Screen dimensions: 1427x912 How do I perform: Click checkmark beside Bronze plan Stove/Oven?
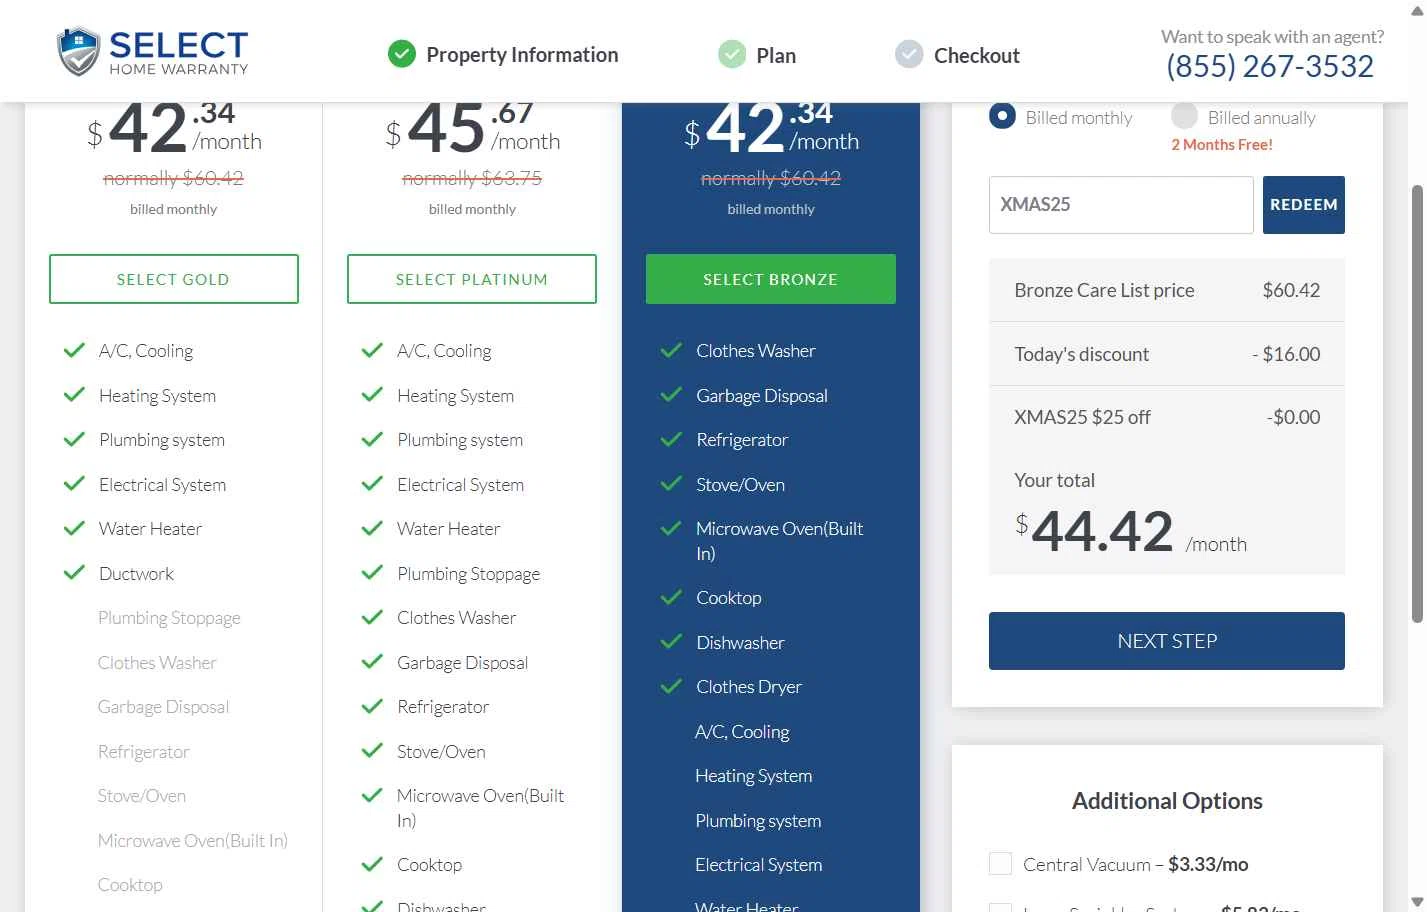671,484
